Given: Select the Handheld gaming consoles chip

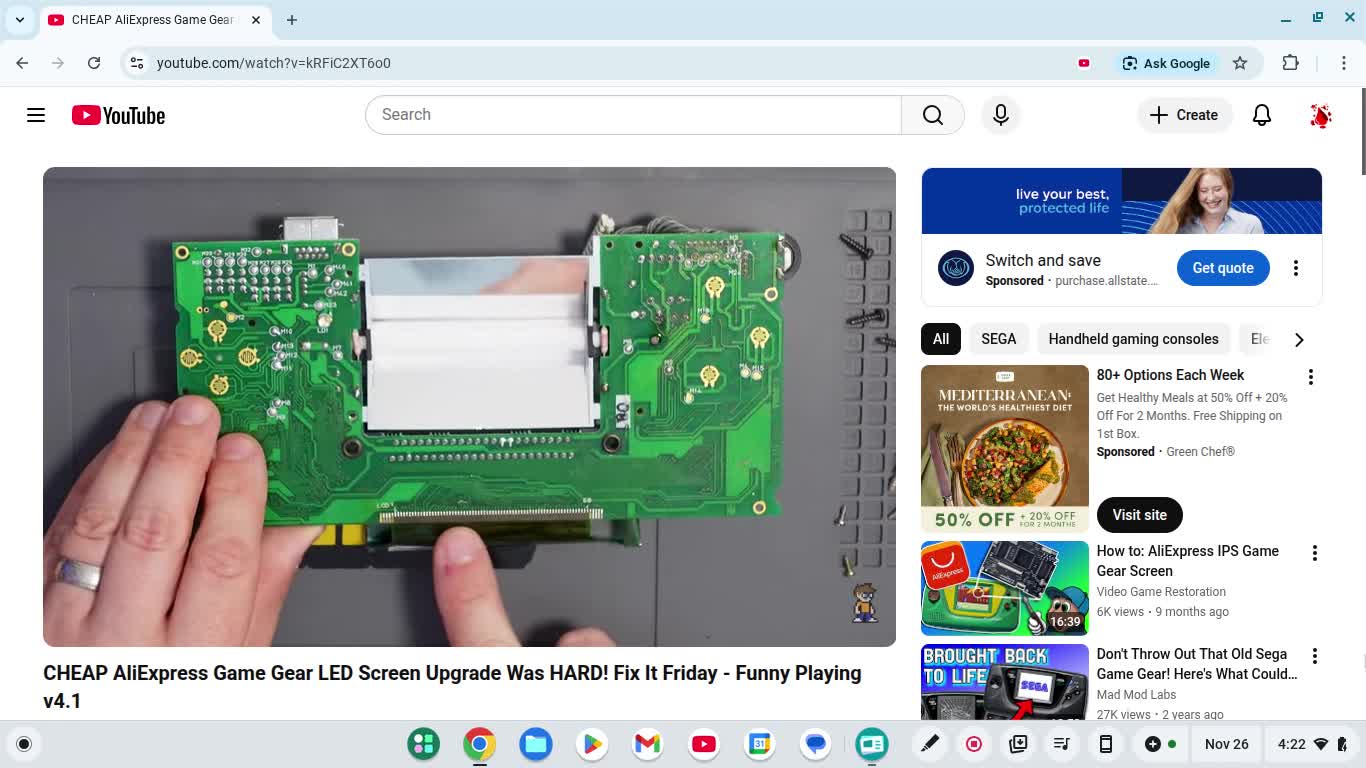Looking at the screenshot, I should [1133, 339].
